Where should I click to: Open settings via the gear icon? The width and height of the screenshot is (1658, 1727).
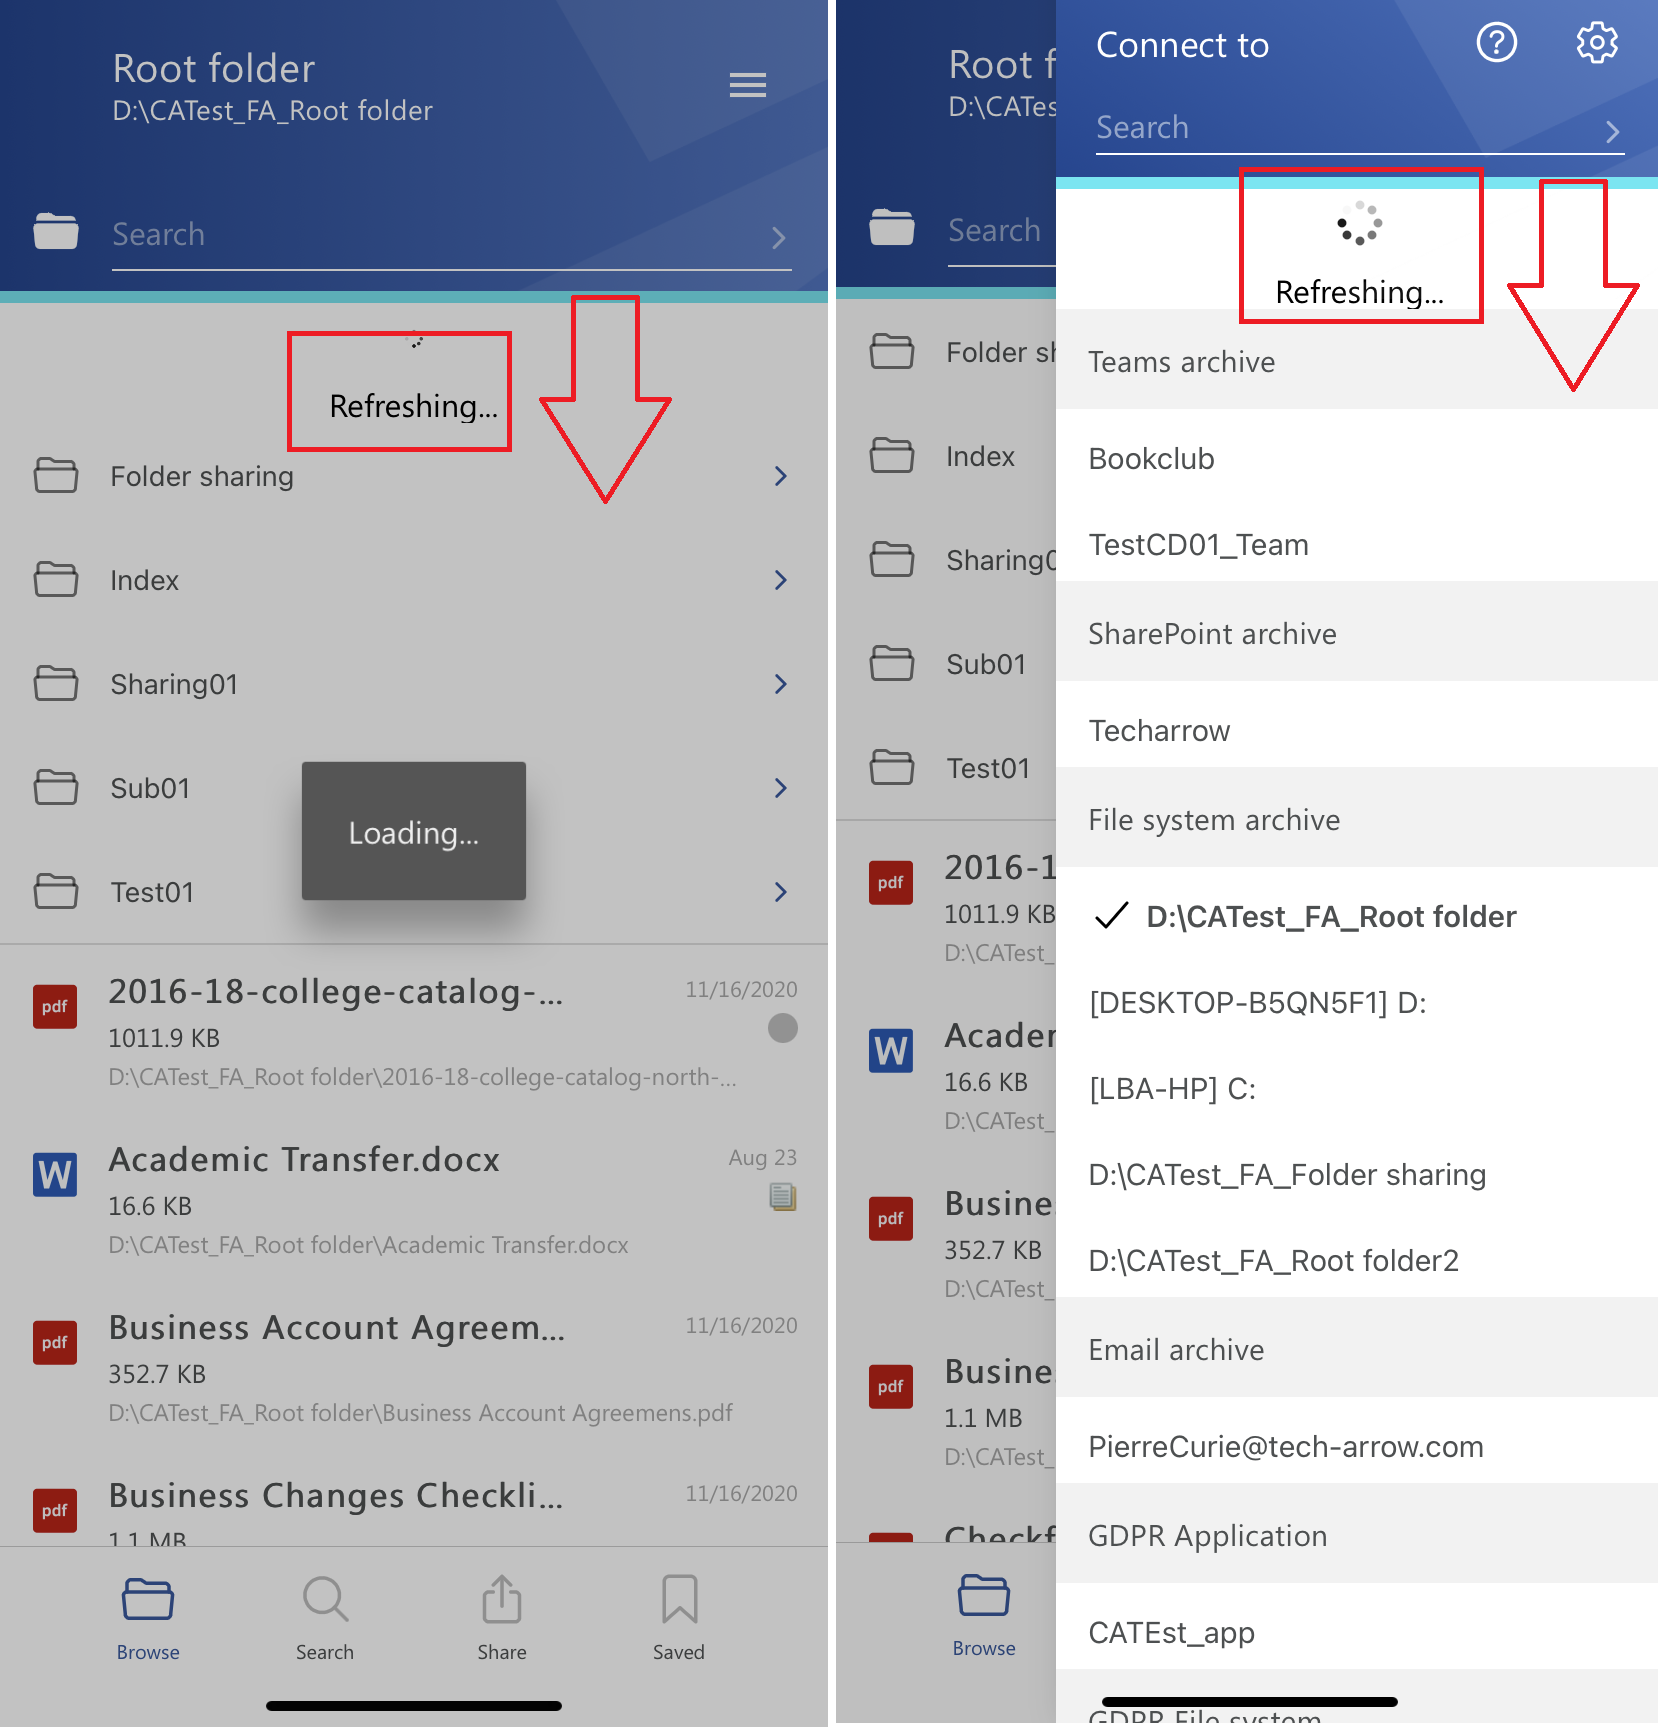1596,43
